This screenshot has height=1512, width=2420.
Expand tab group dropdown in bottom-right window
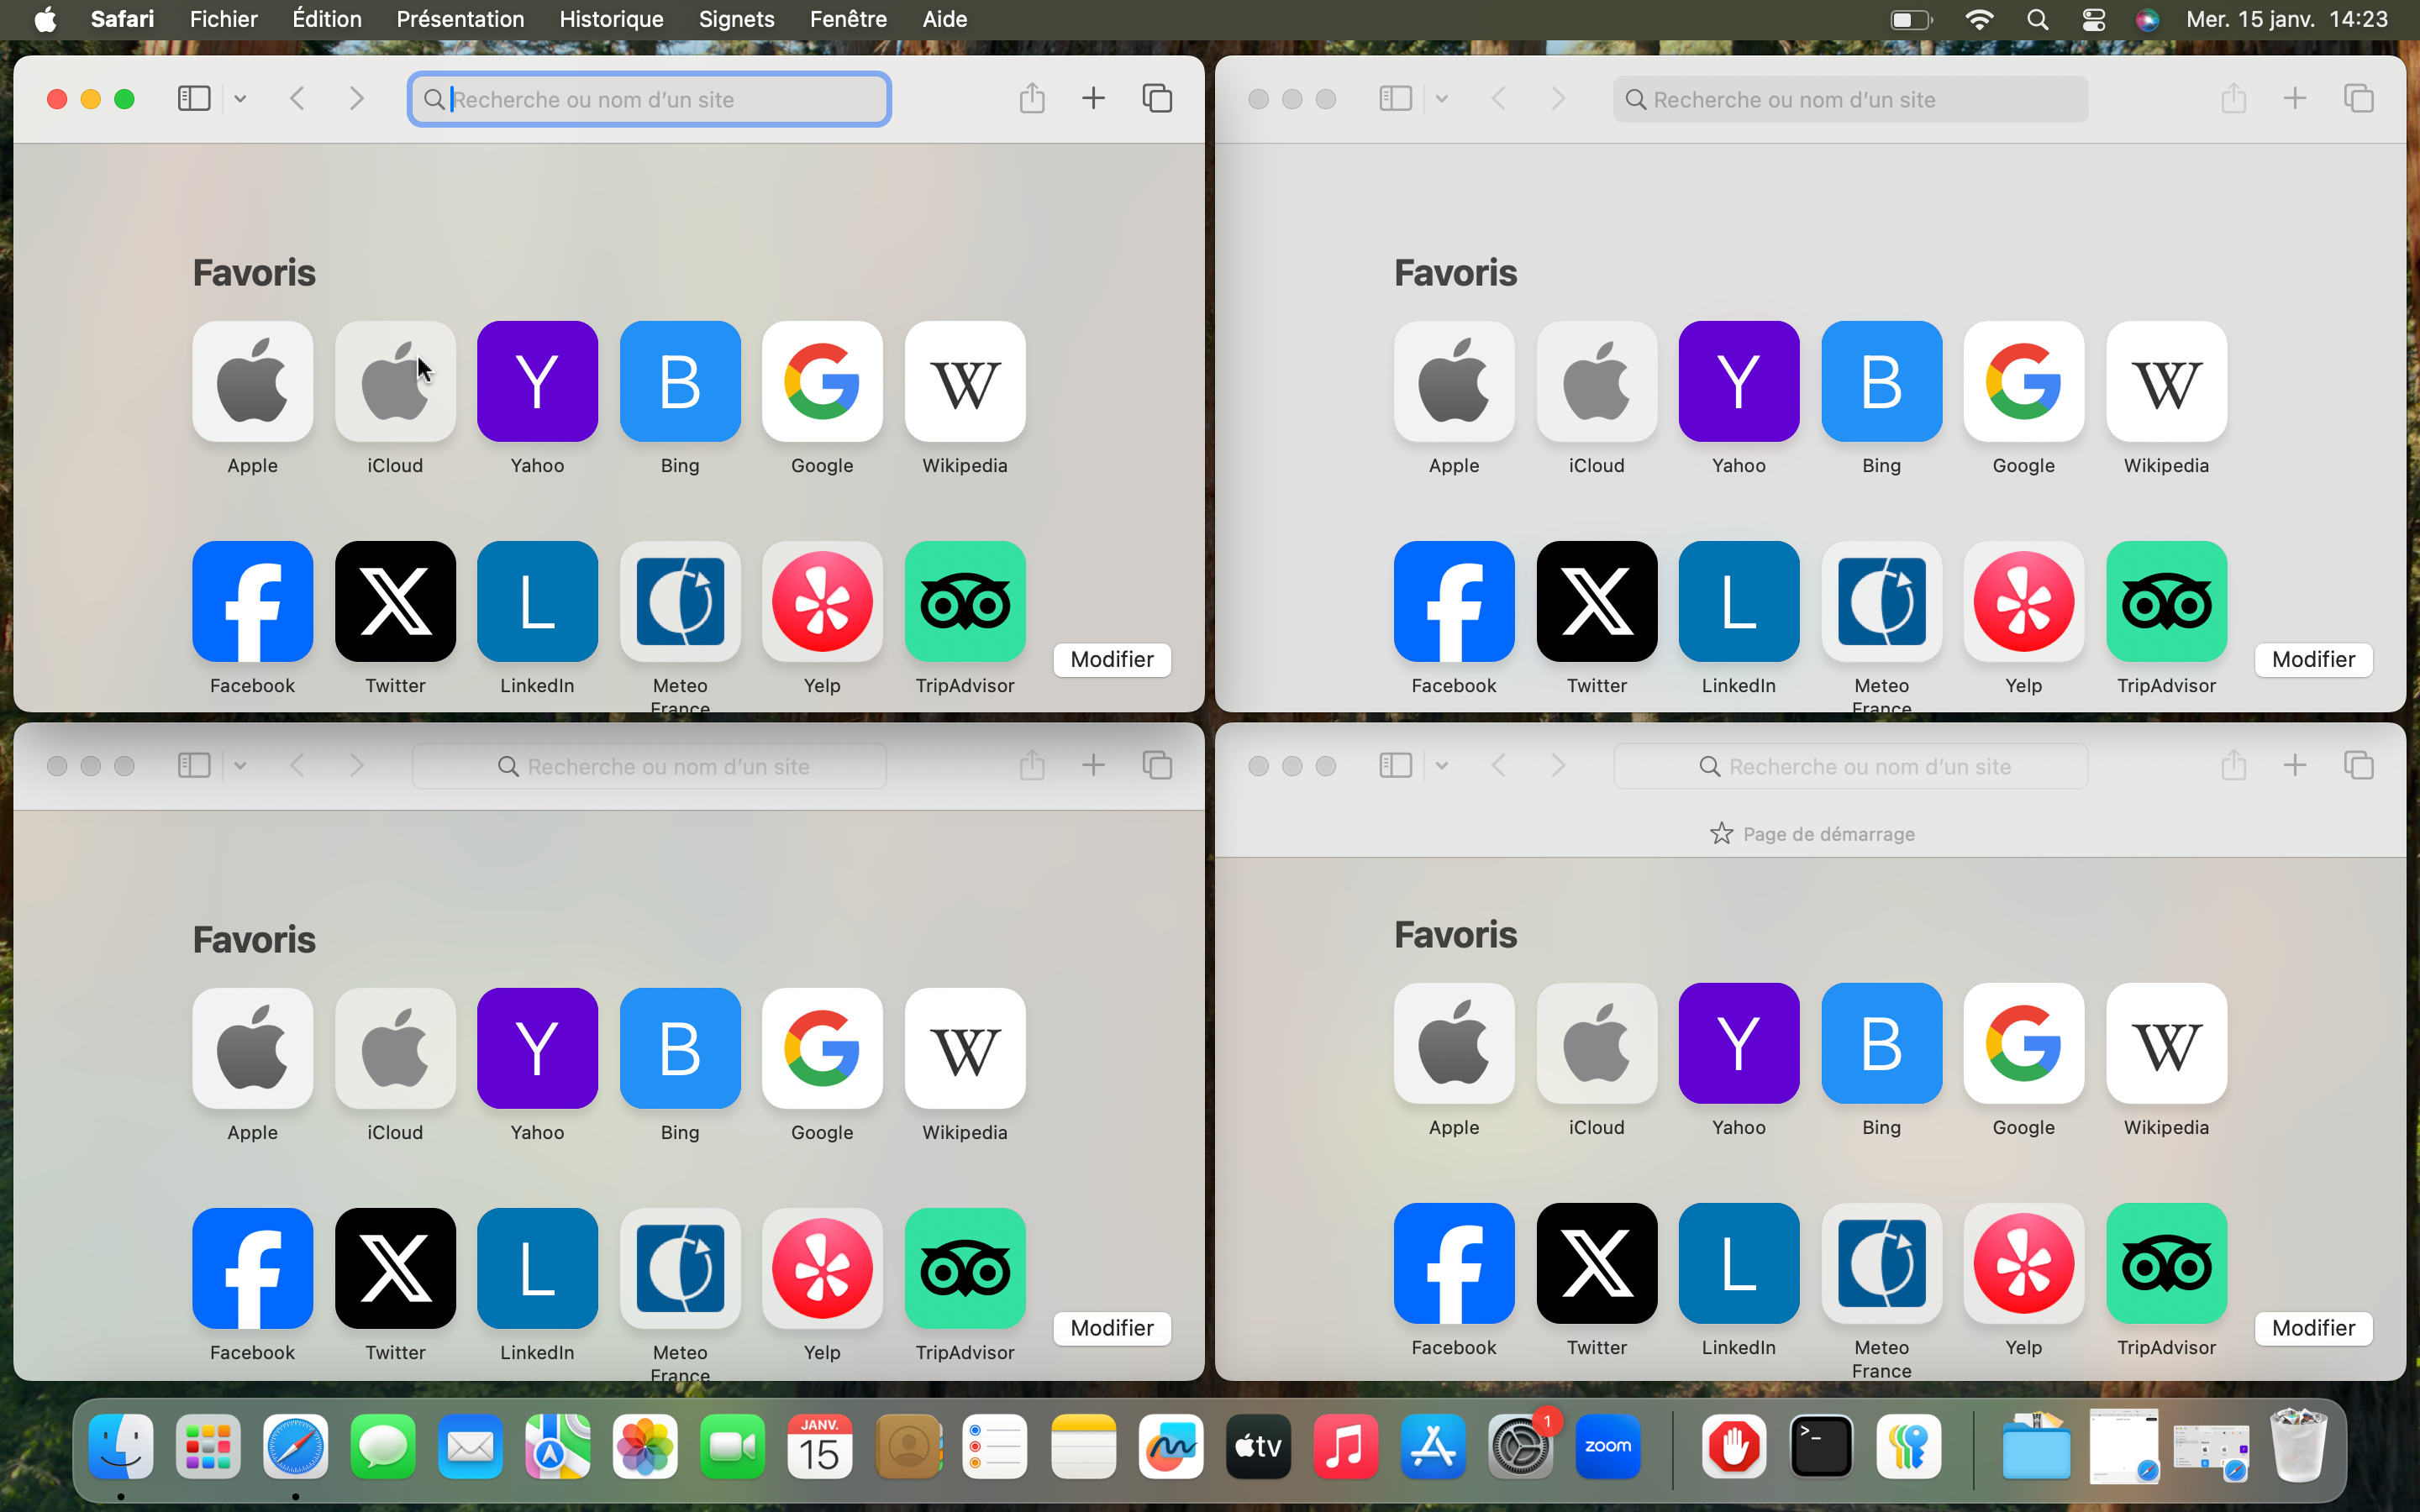[x=1441, y=765]
